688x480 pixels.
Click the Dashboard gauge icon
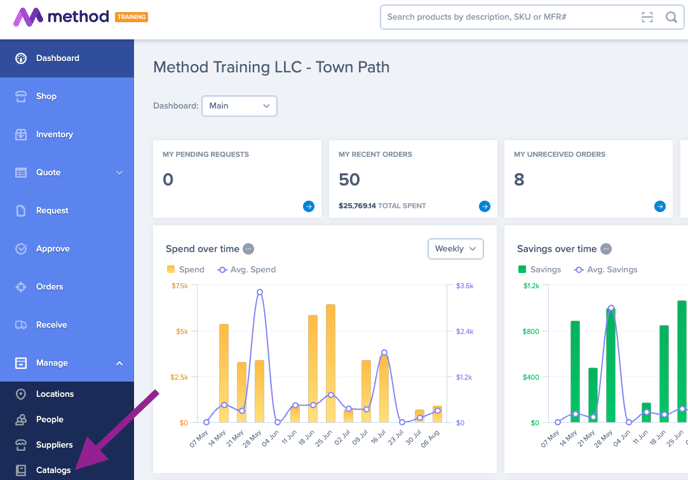click(x=21, y=58)
